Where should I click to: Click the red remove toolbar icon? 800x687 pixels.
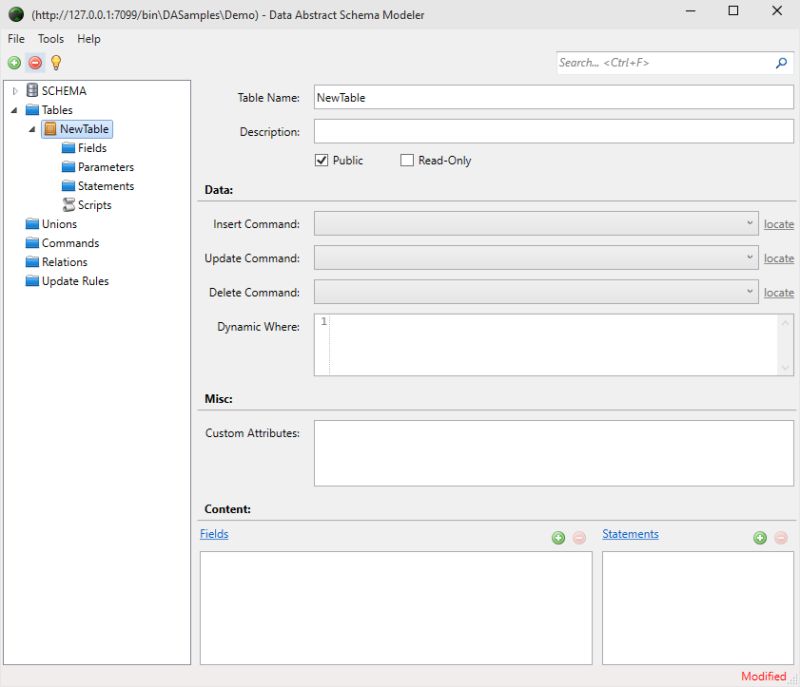[x=34, y=62]
